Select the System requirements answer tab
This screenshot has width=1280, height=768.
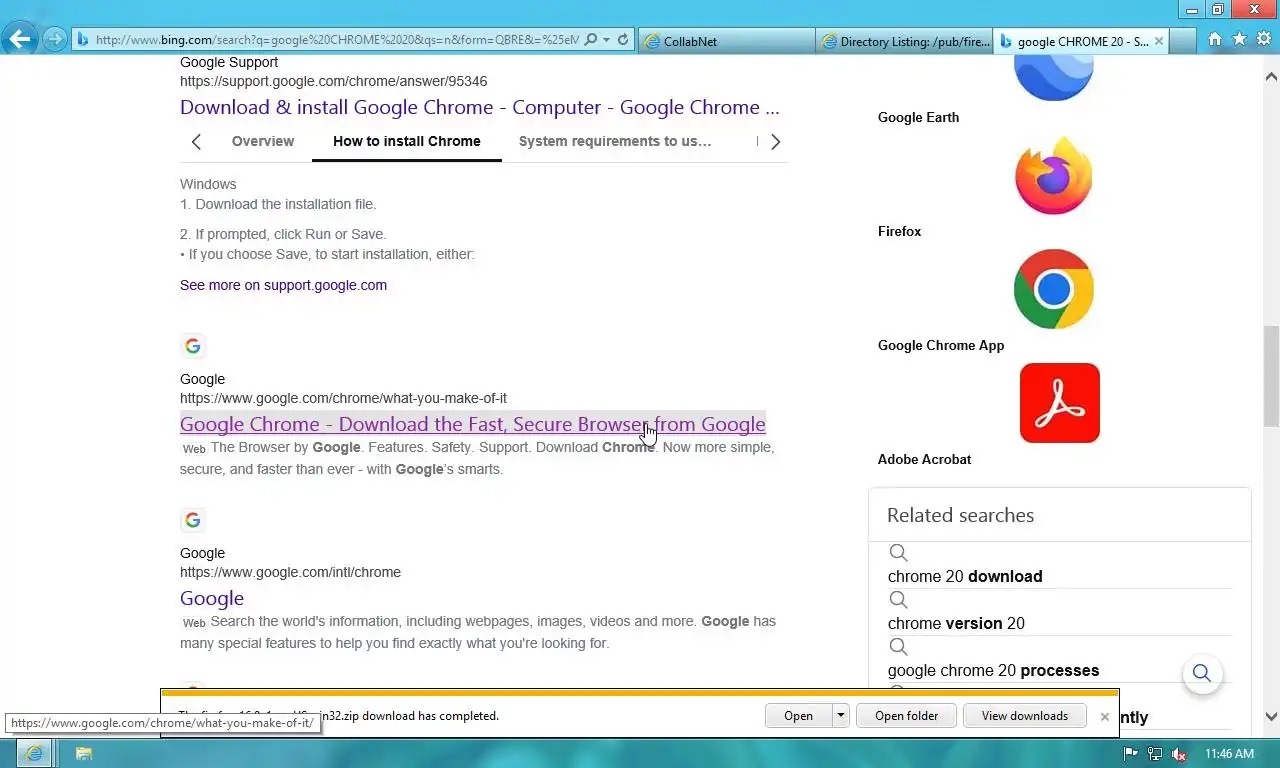click(x=615, y=141)
